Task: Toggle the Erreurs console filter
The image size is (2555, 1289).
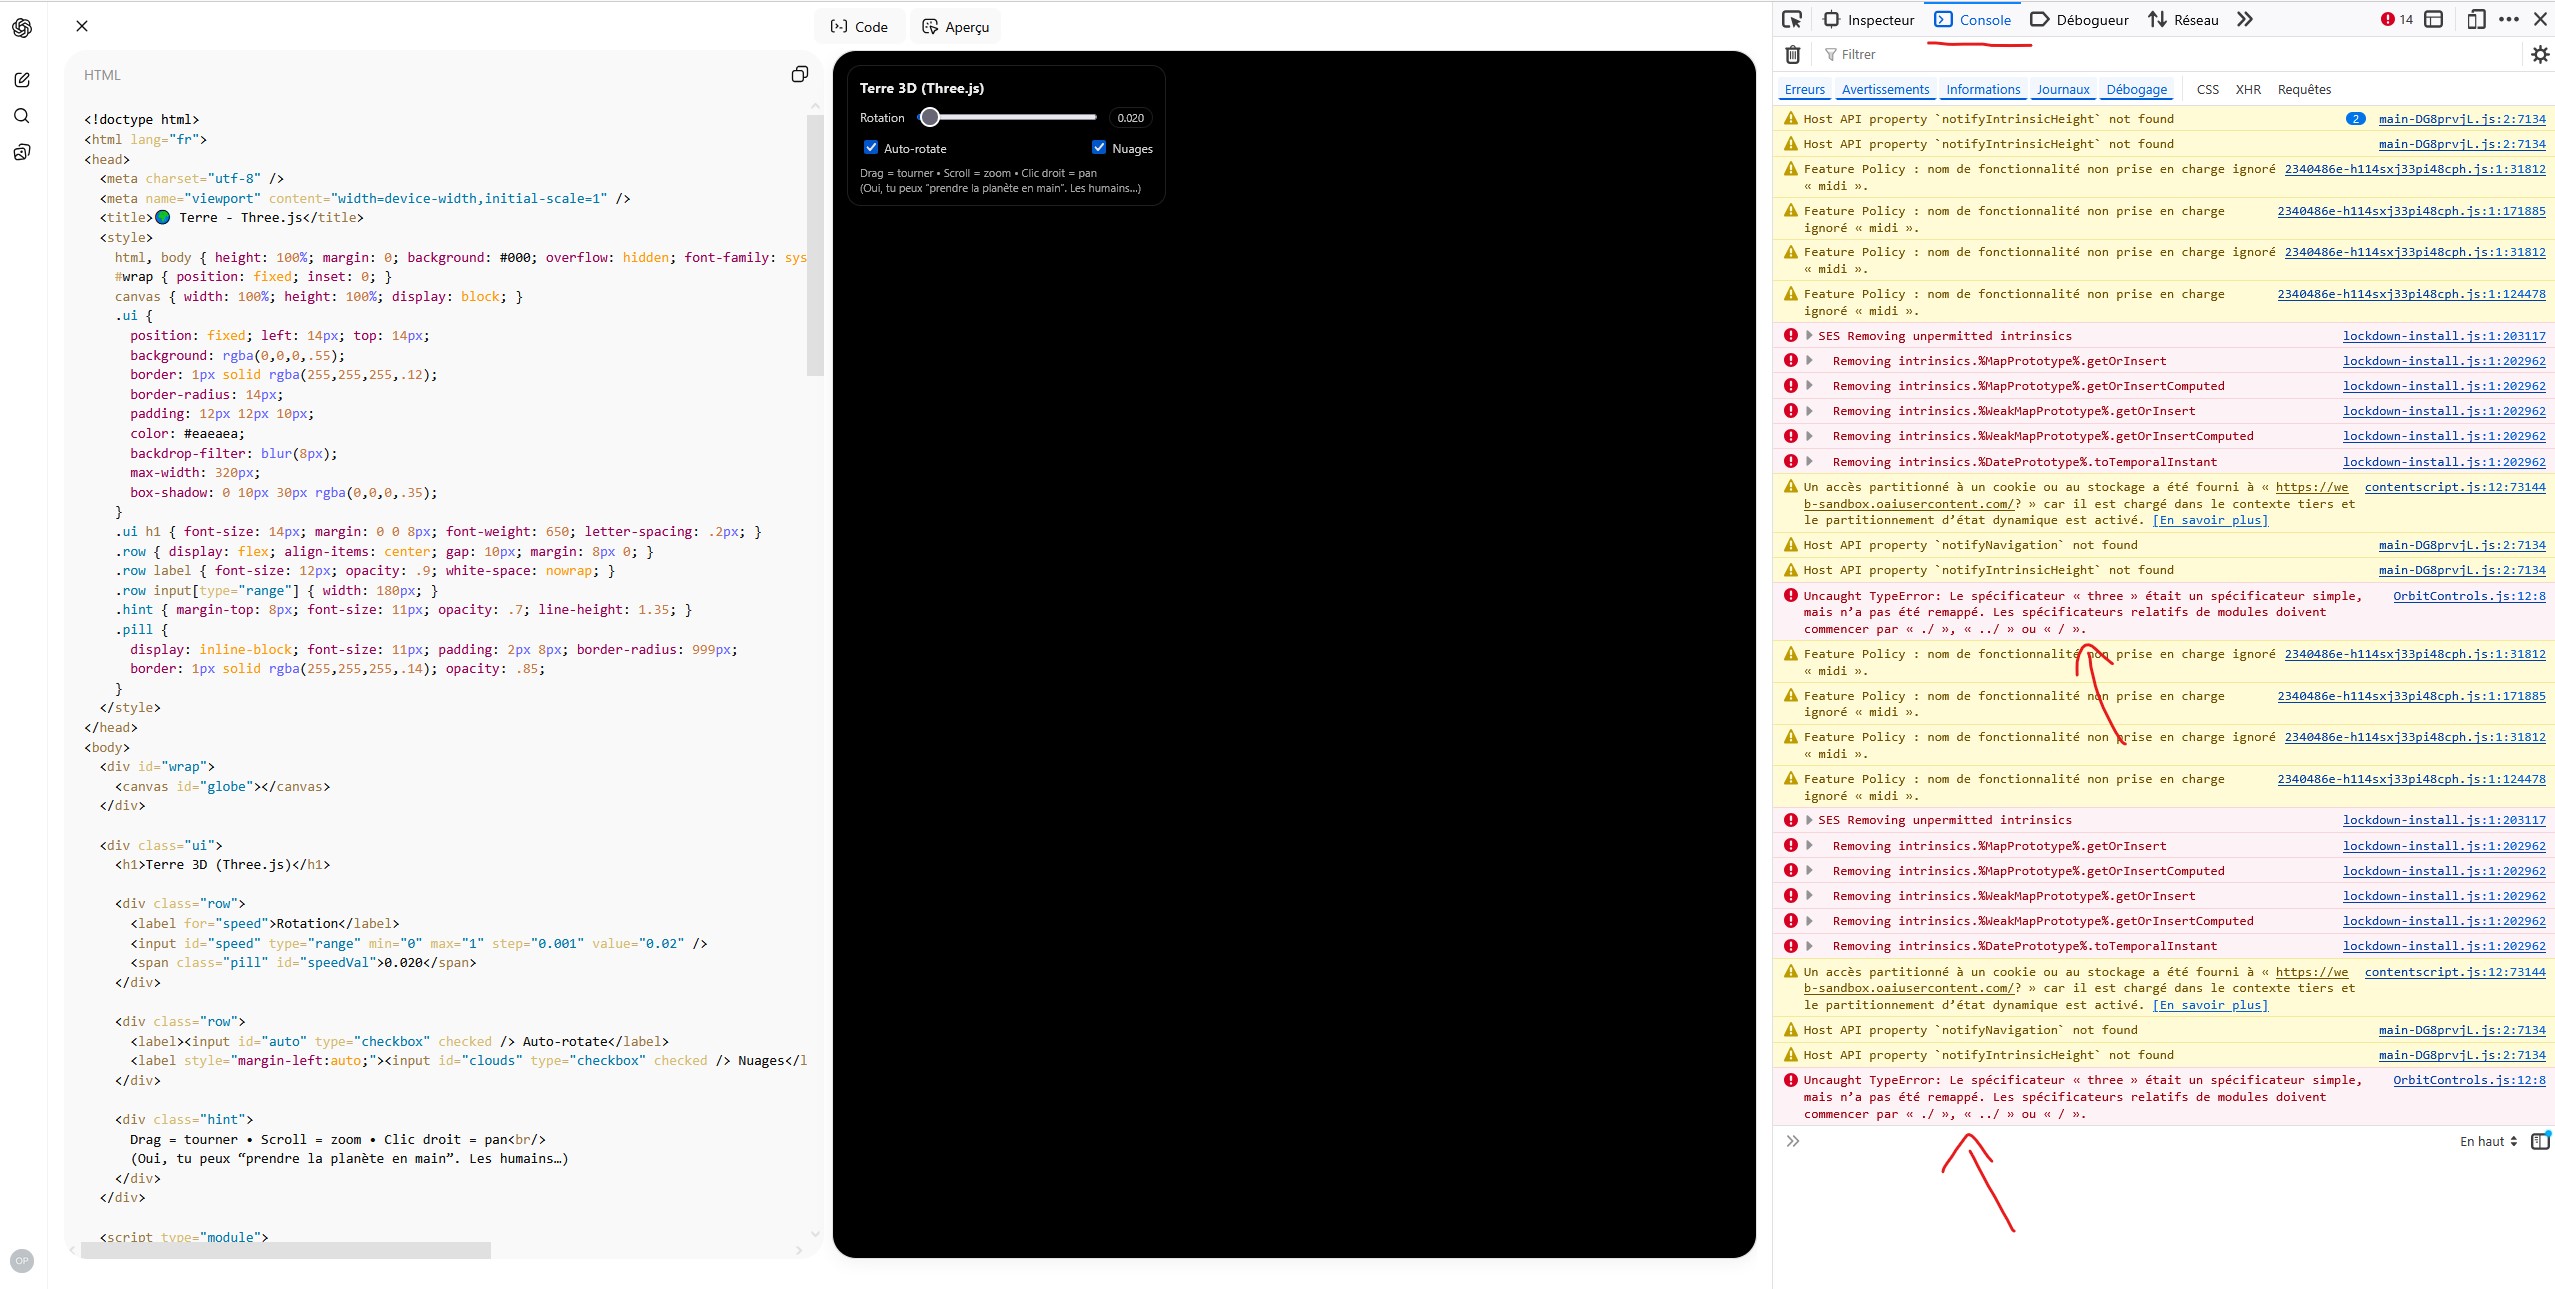Action: (x=1805, y=89)
